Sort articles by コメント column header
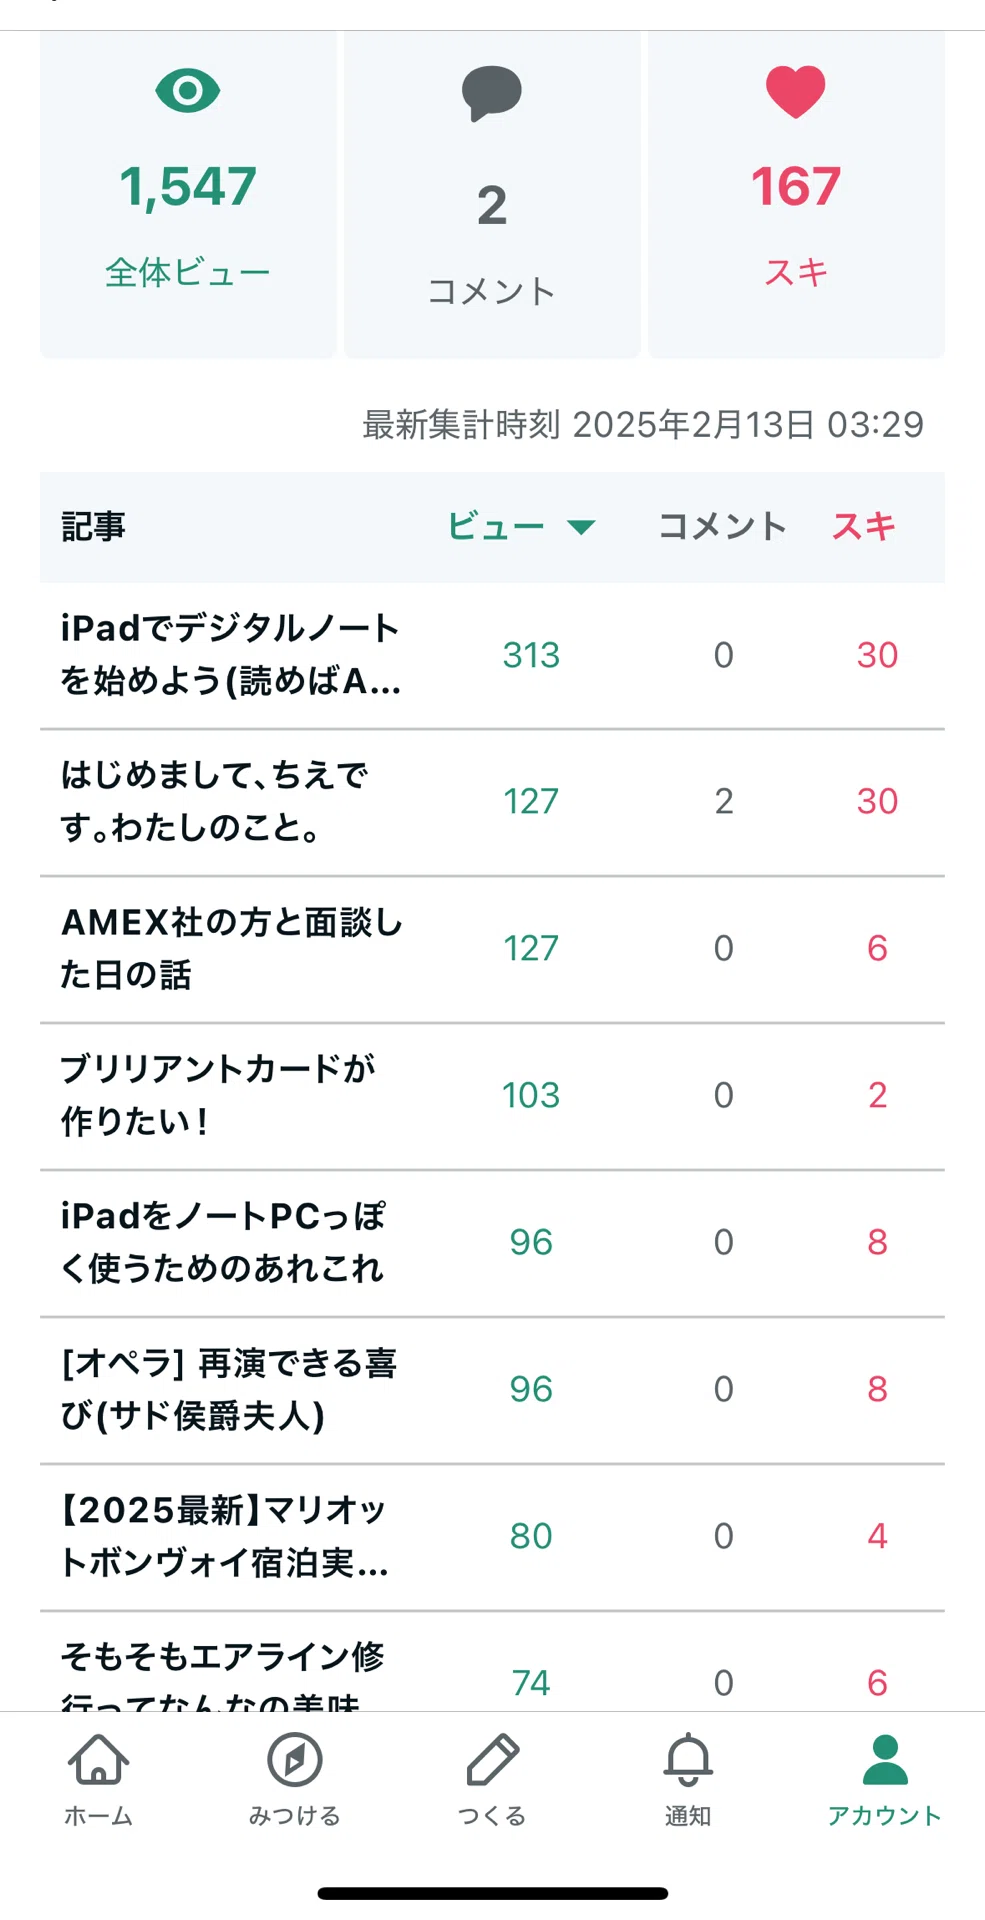This screenshot has width=985, height=1920. pyautogui.click(x=722, y=526)
